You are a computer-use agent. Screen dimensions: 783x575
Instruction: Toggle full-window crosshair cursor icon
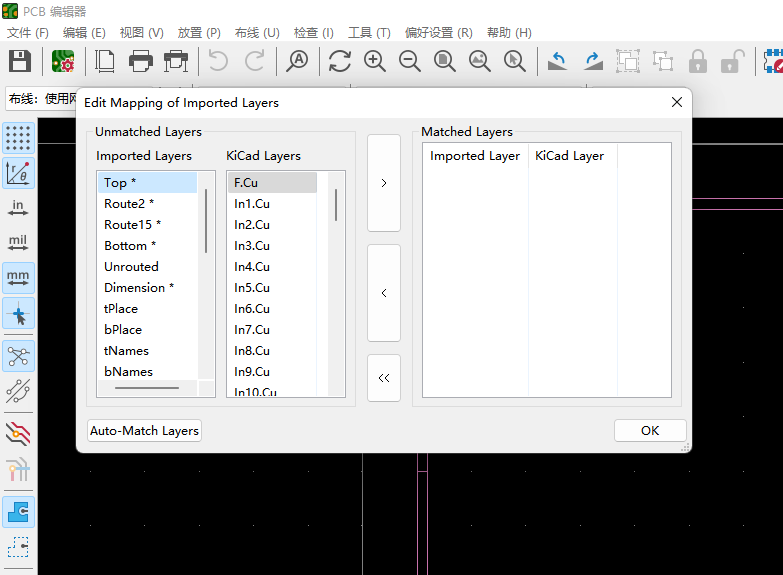click(x=18, y=313)
